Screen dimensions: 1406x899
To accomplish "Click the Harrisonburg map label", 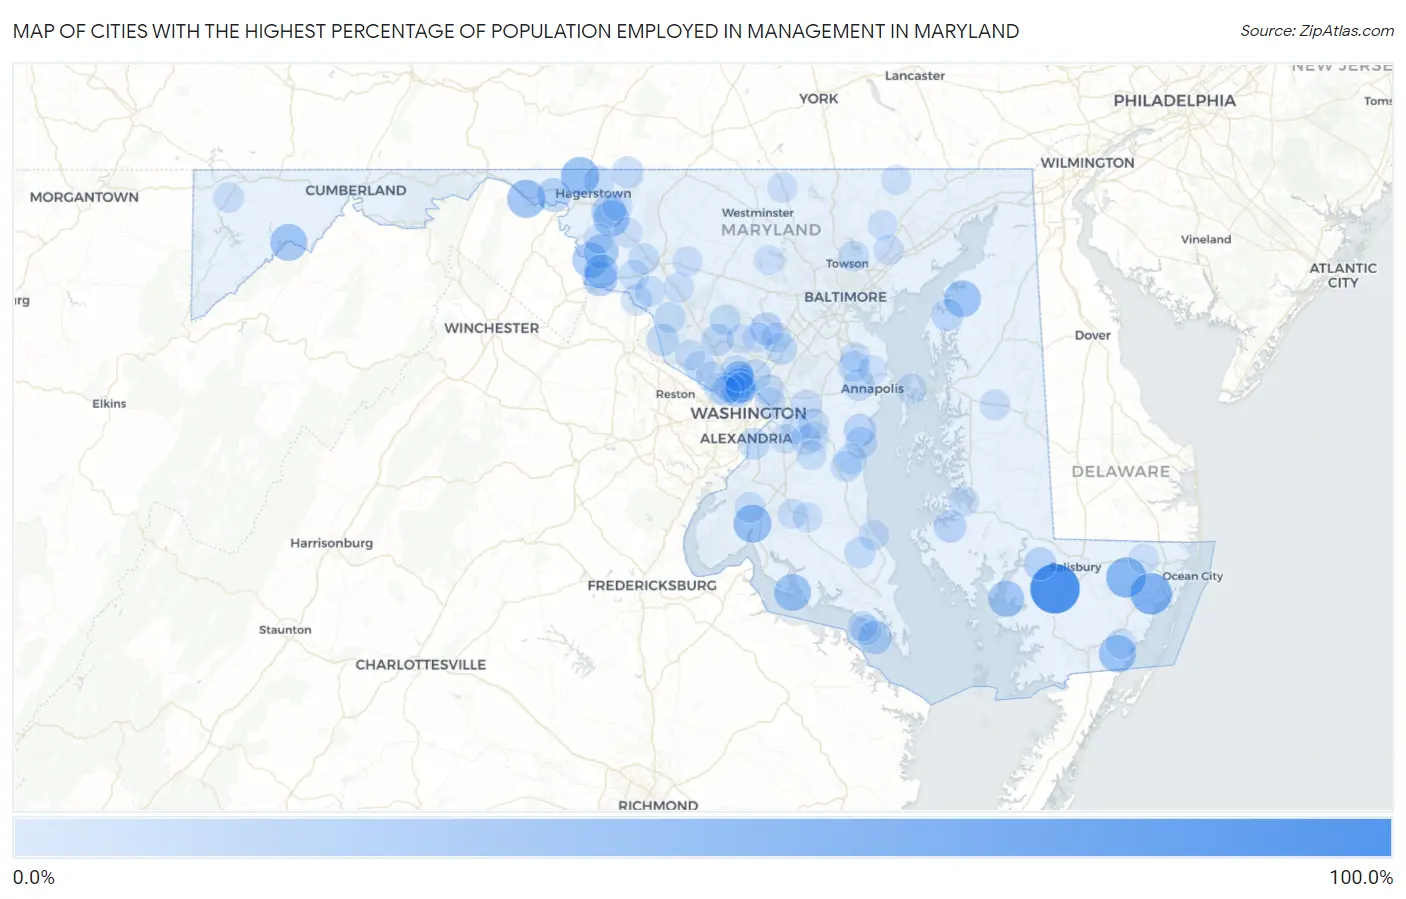I will point(331,543).
